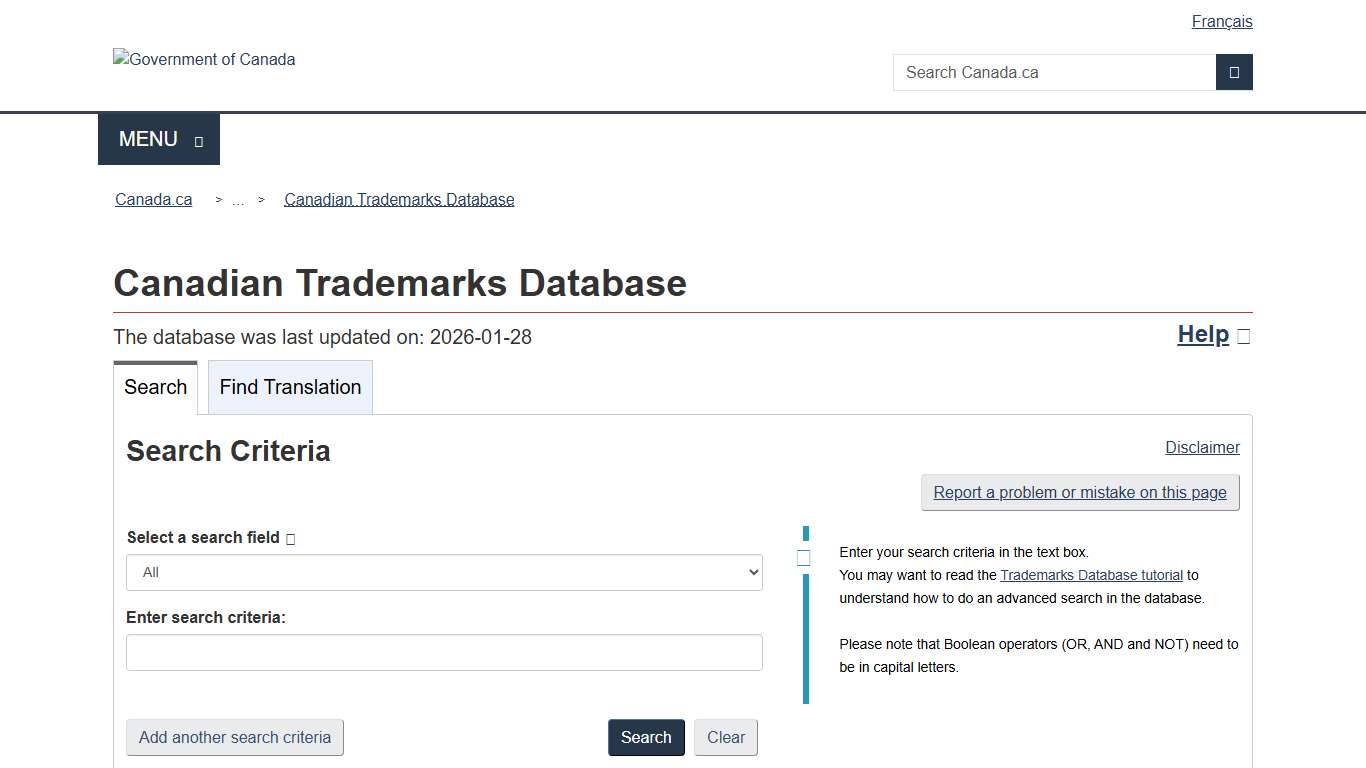
Task: Open the help tooltip beside "Select a search field"
Action: click(289, 538)
